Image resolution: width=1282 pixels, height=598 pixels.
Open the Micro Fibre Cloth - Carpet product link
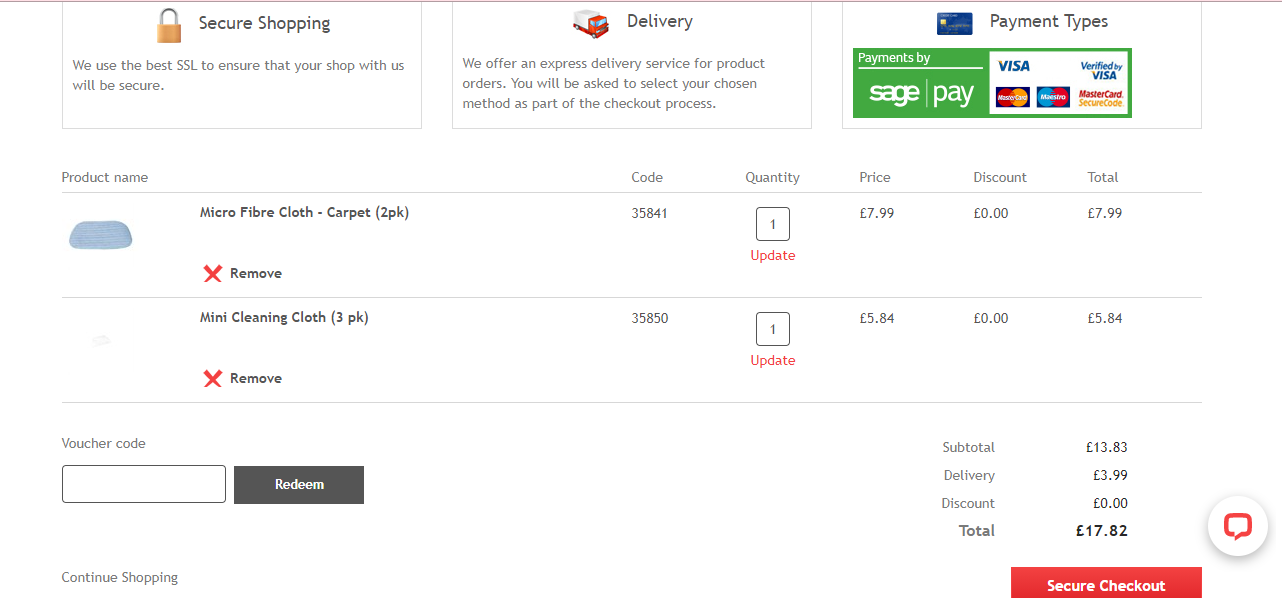coord(304,212)
